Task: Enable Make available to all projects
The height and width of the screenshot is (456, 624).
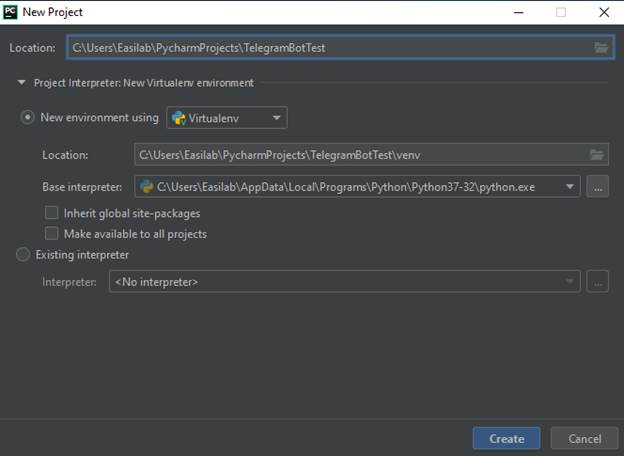Action: (x=52, y=234)
